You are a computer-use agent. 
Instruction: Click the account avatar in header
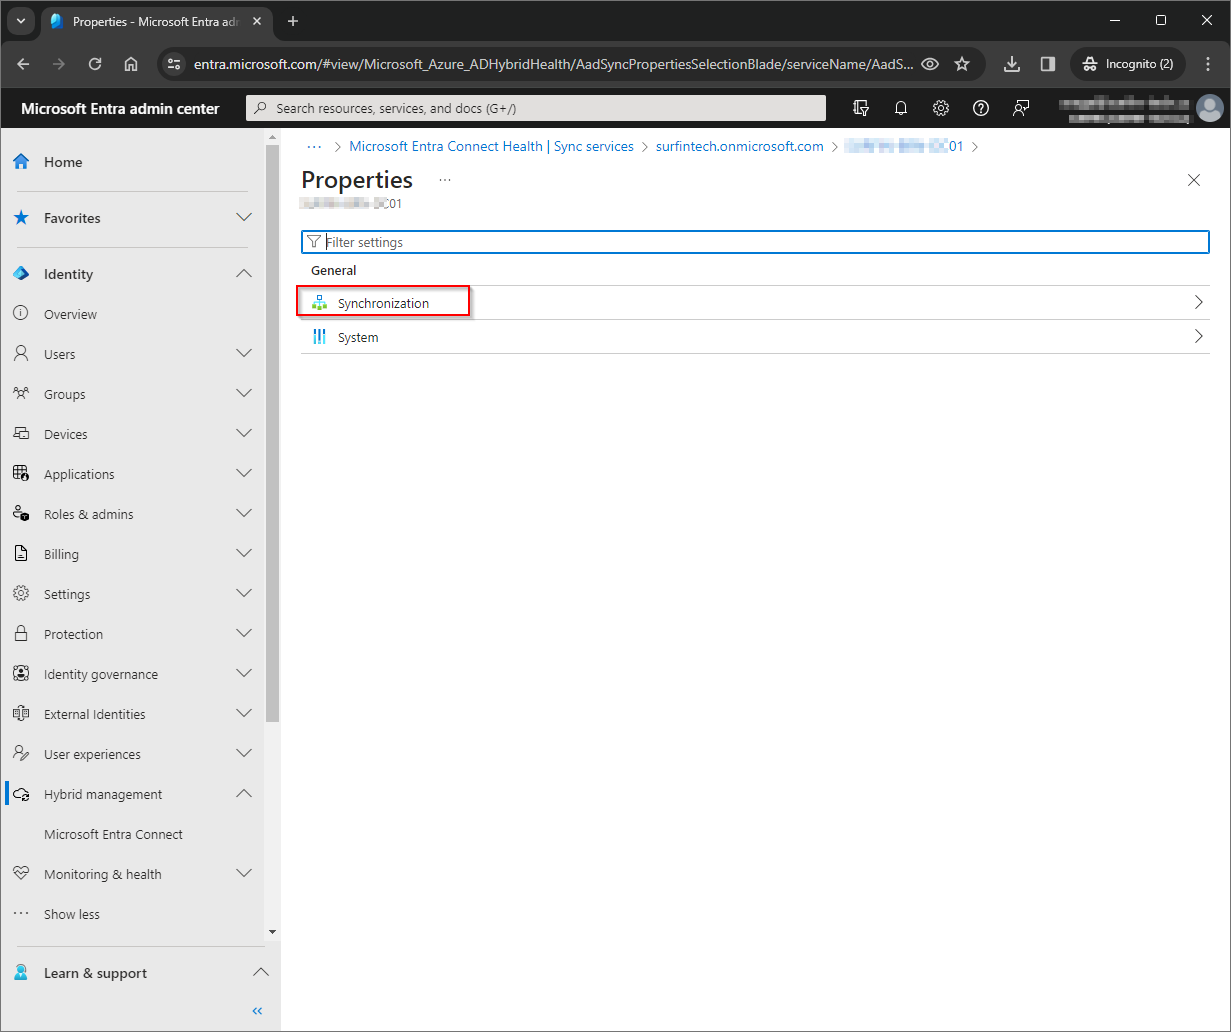click(x=1210, y=108)
